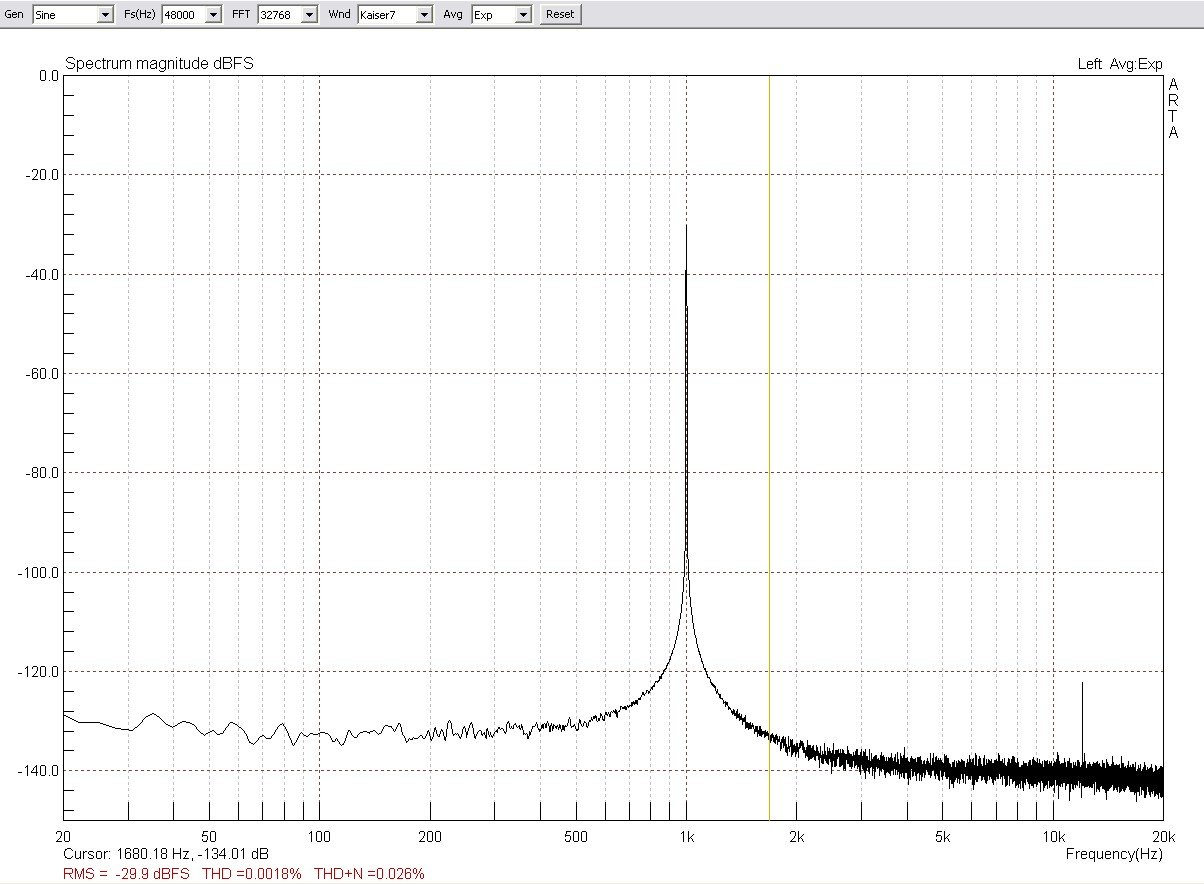Image resolution: width=1204 pixels, height=884 pixels.
Task: Open the Wnd window type dropdown
Action: tap(396, 15)
